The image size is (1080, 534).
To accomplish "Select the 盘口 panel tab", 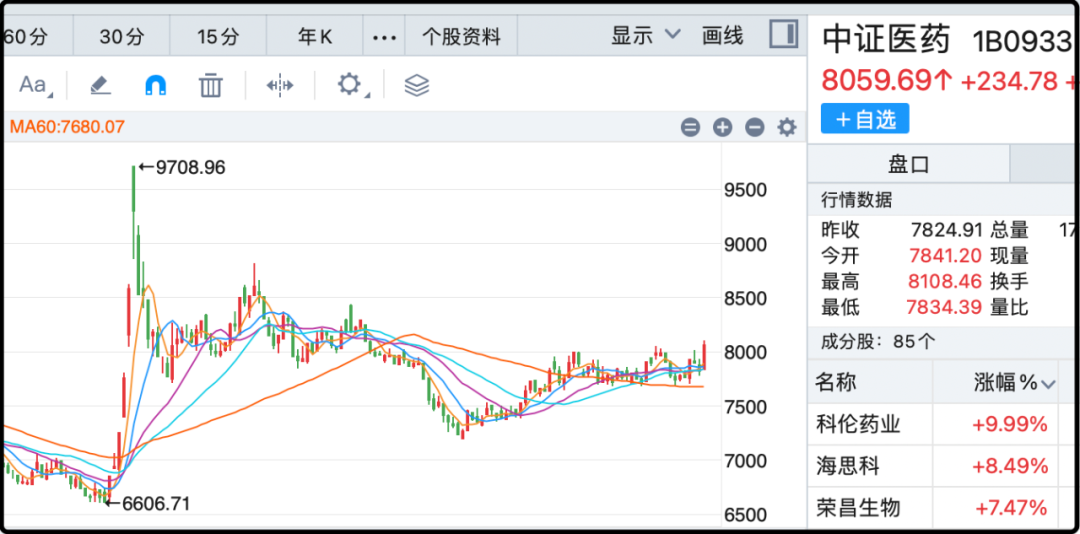I will point(908,164).
